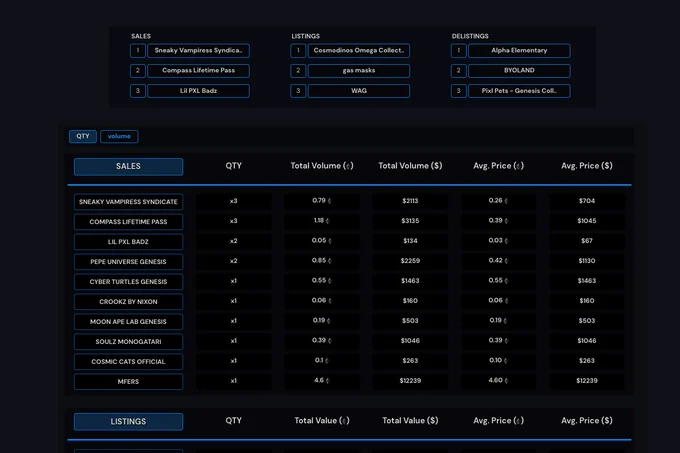The height and width of the screenshot is (453, 680).
Task: Click the $2113 total volume cell
Action: [x=410, y=201]
